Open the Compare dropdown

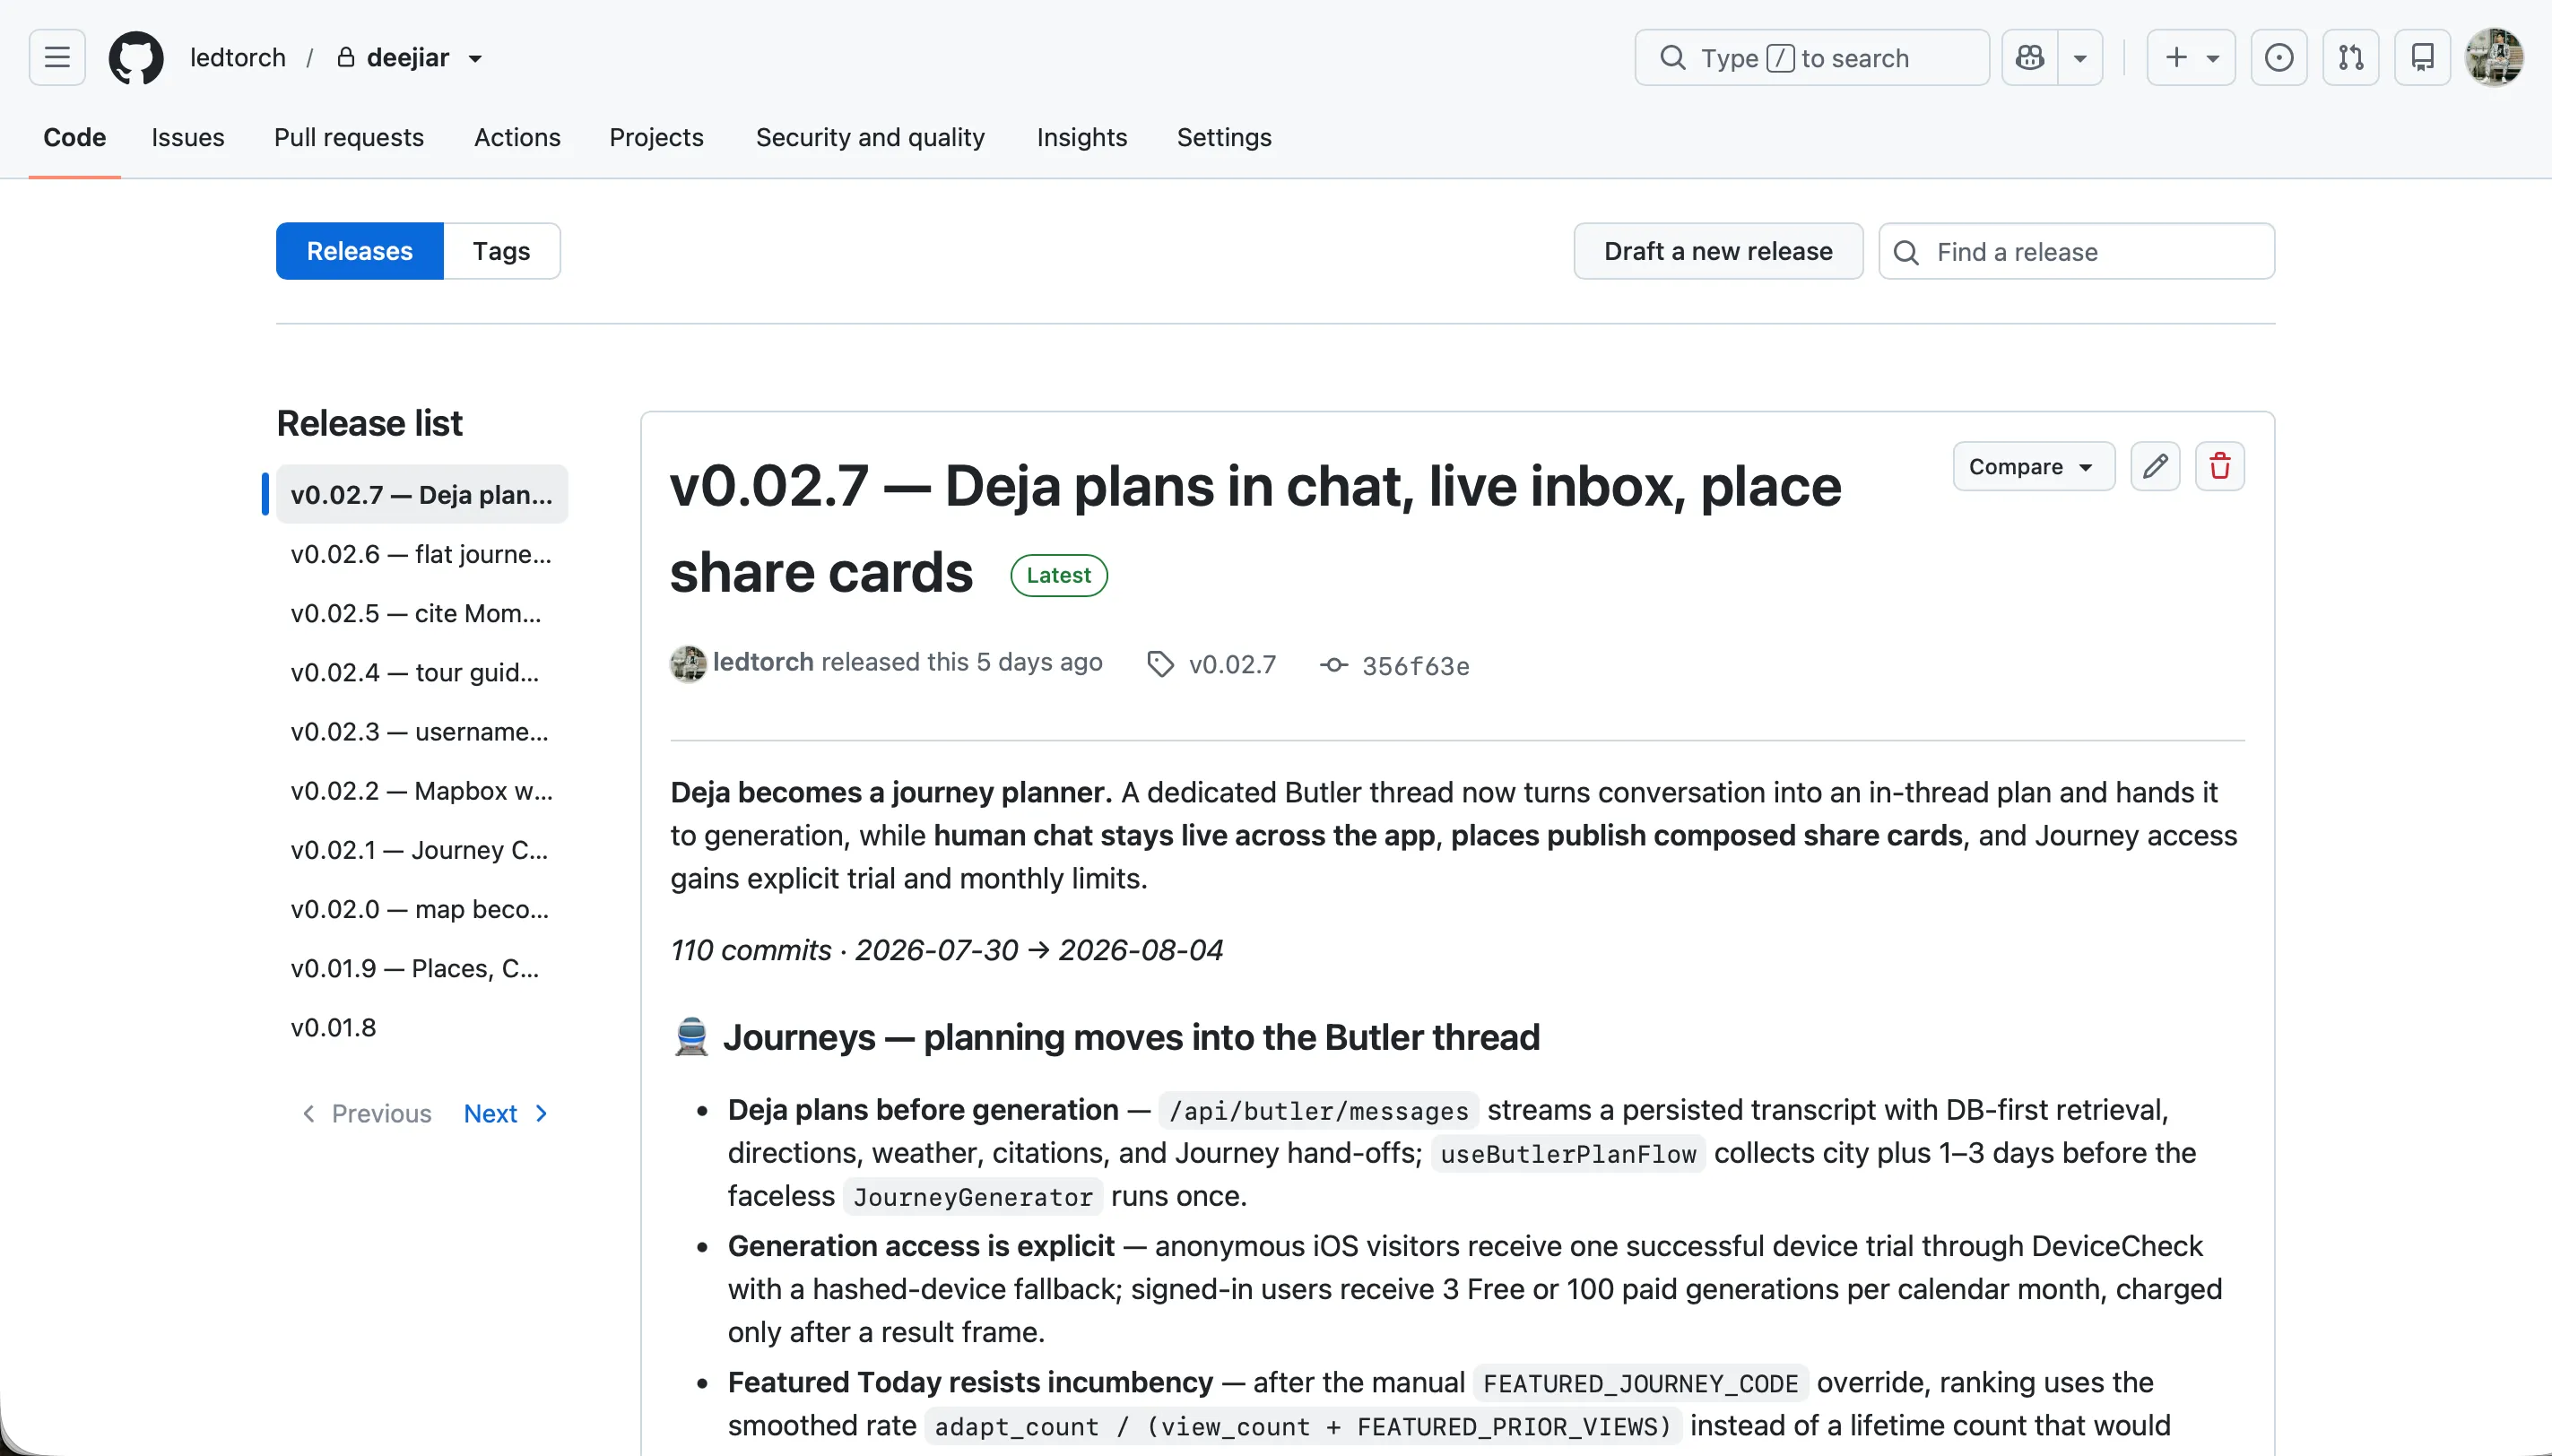2033,466
